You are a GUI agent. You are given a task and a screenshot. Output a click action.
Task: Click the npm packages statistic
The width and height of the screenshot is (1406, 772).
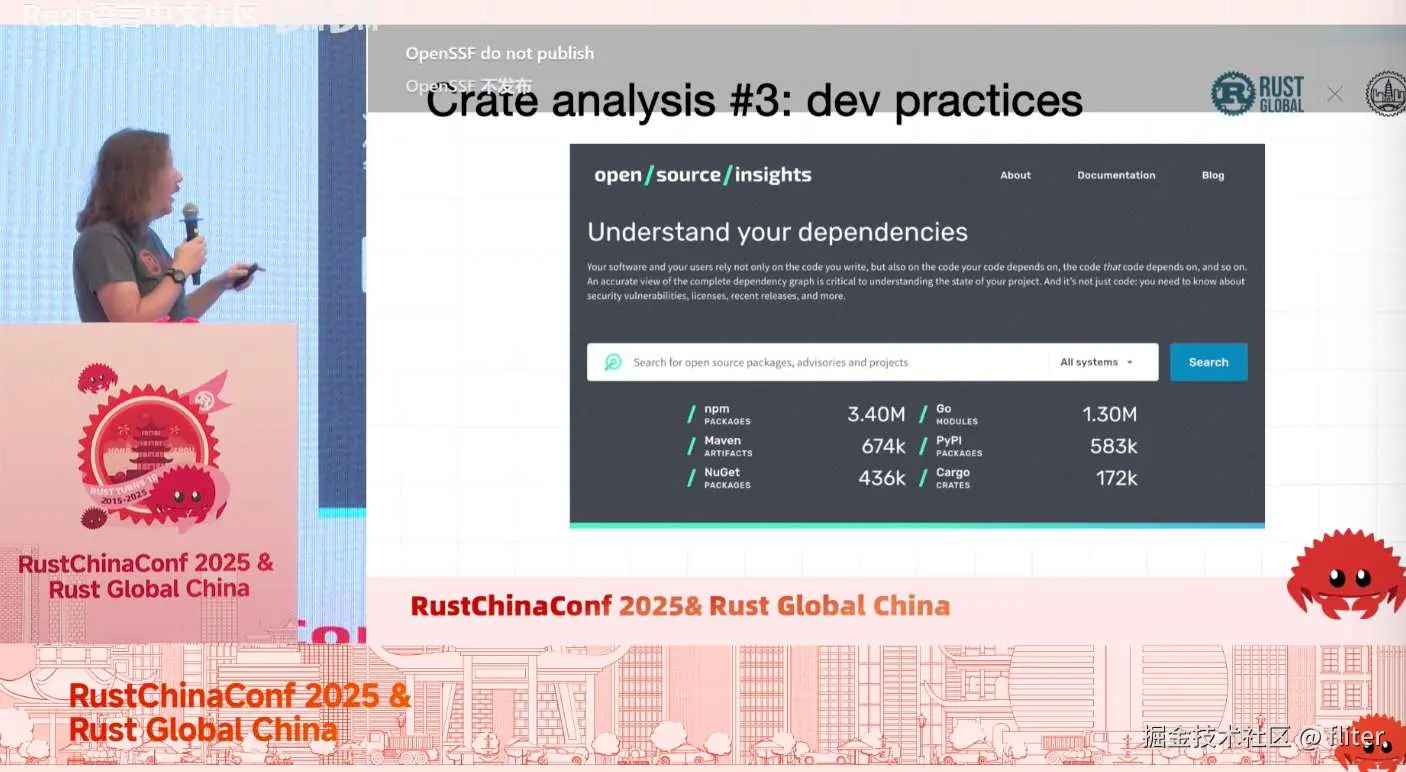pyautogui.click(x=796, y=414)
